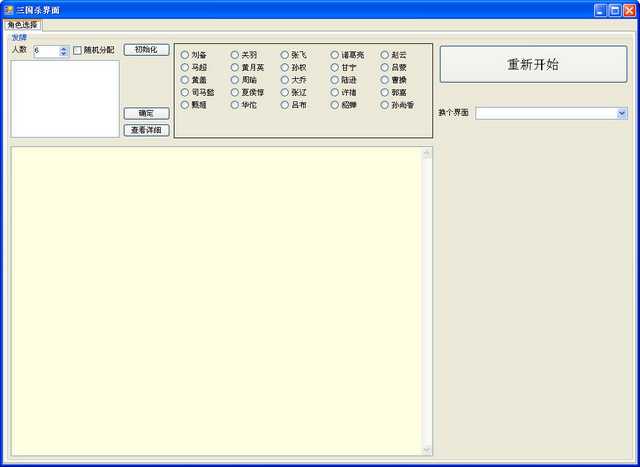Decrease the 人数 value with down arrow
Image resolution: width=640 pixels, height=467 pixels.
(64, 54)
